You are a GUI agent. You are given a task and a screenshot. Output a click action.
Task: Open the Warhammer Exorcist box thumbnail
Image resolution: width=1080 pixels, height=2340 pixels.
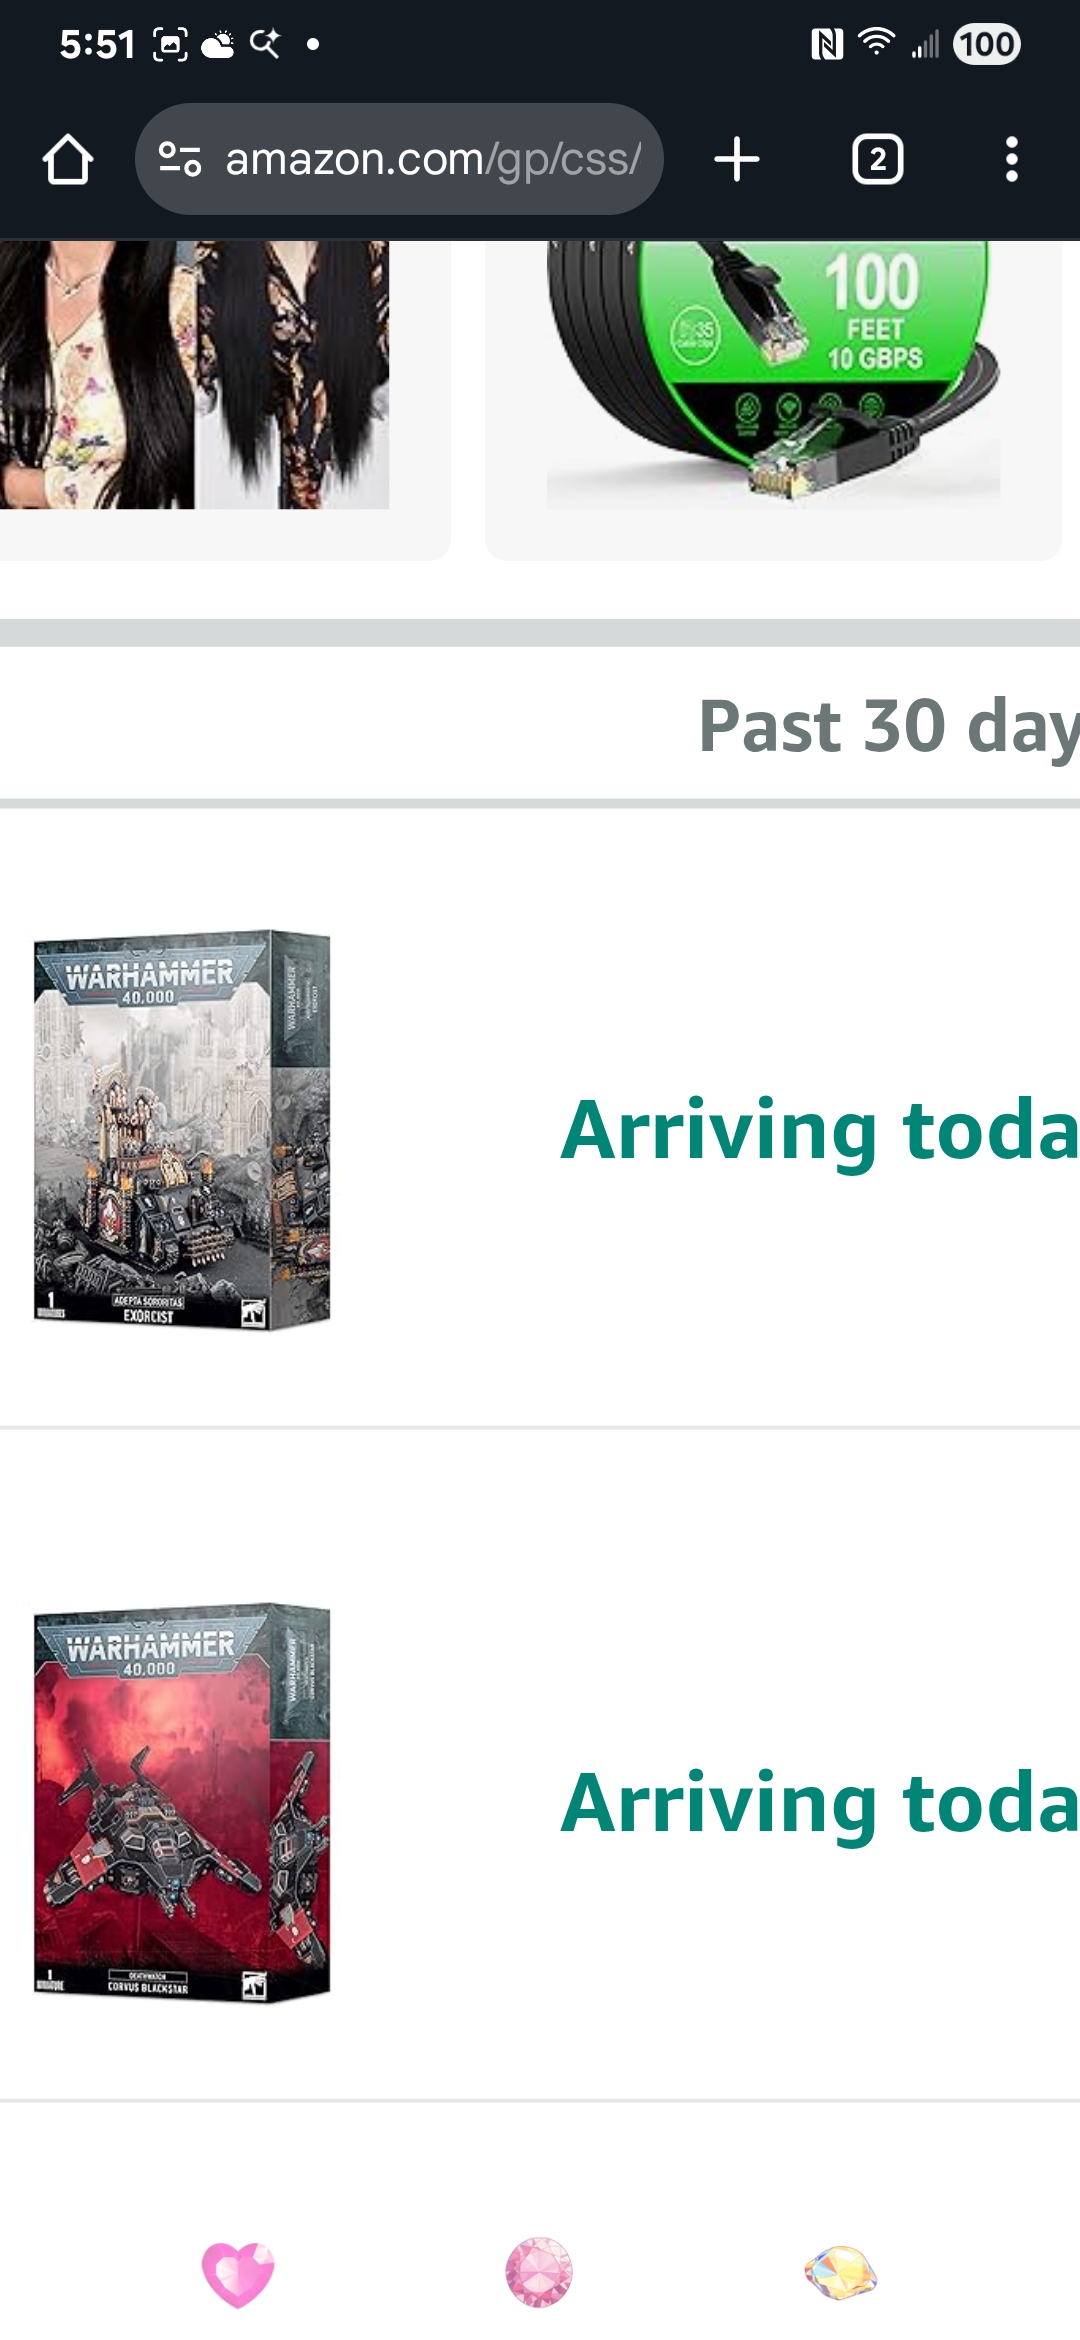point(182,1130)
